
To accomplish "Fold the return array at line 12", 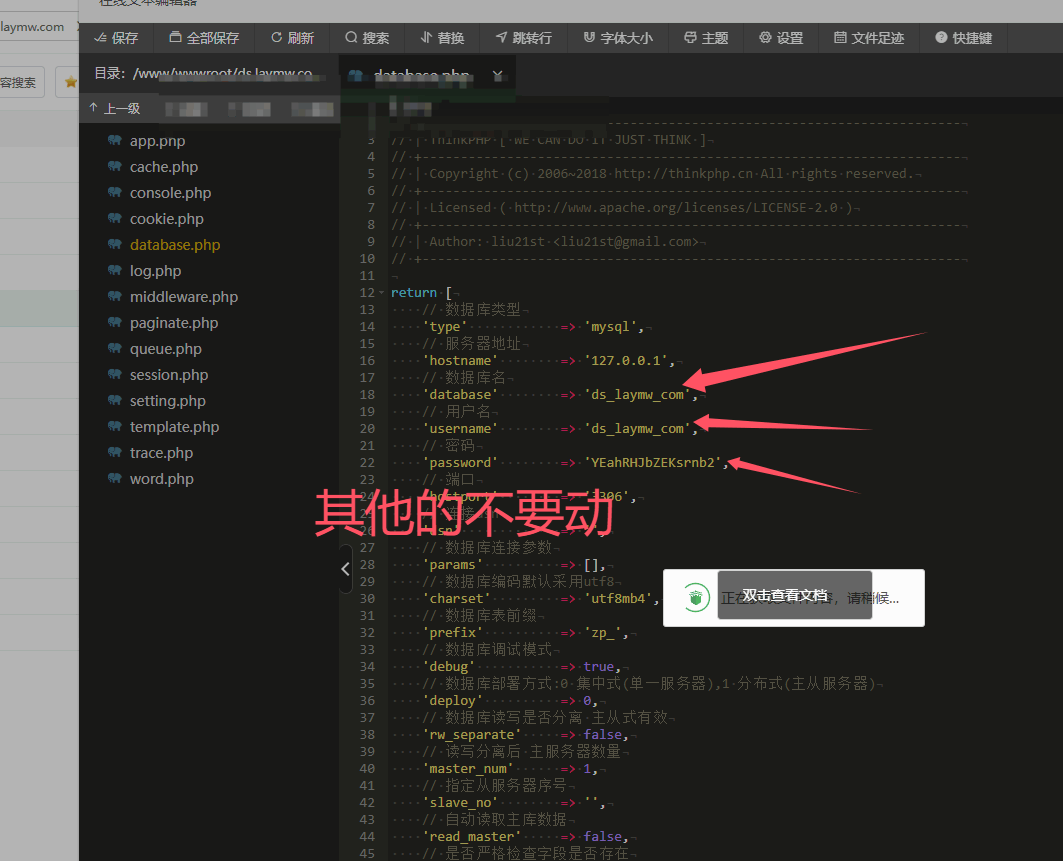I will point(382,293).
